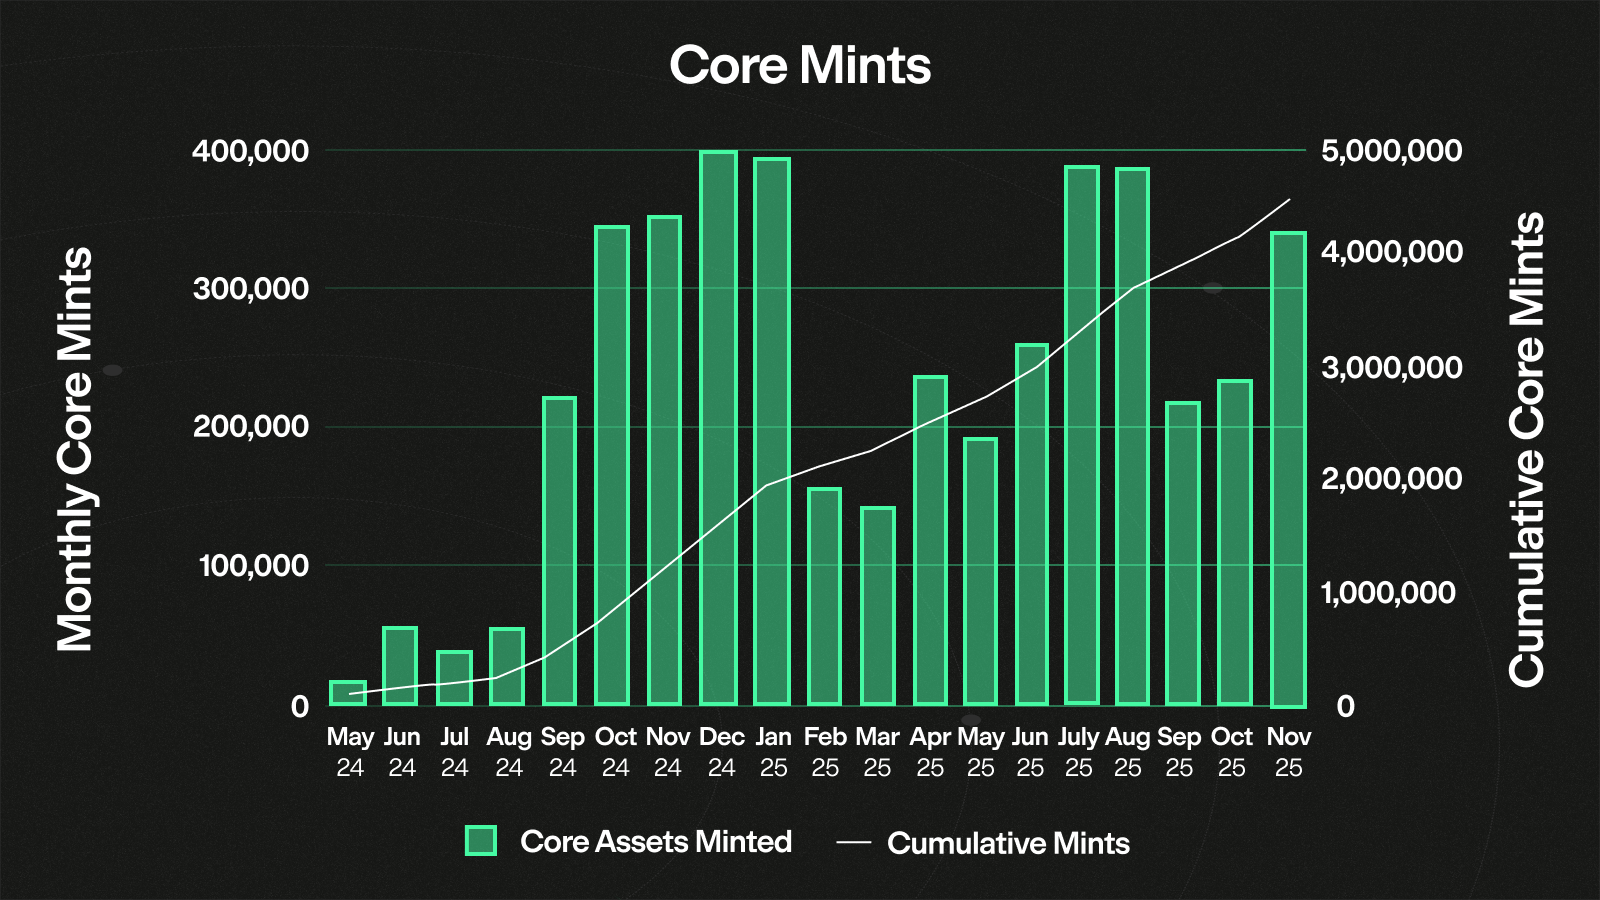Click the Dec 24 bar
This screenshot has width=1600, height=900.
click(x=719, y=428)
